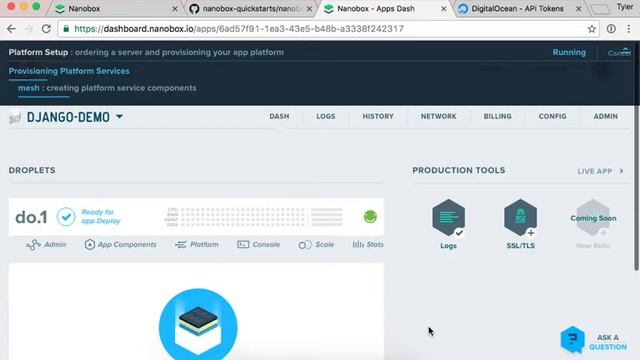
Task: Open the Ask a Question chat icon
Action: (x=572, y=340)
